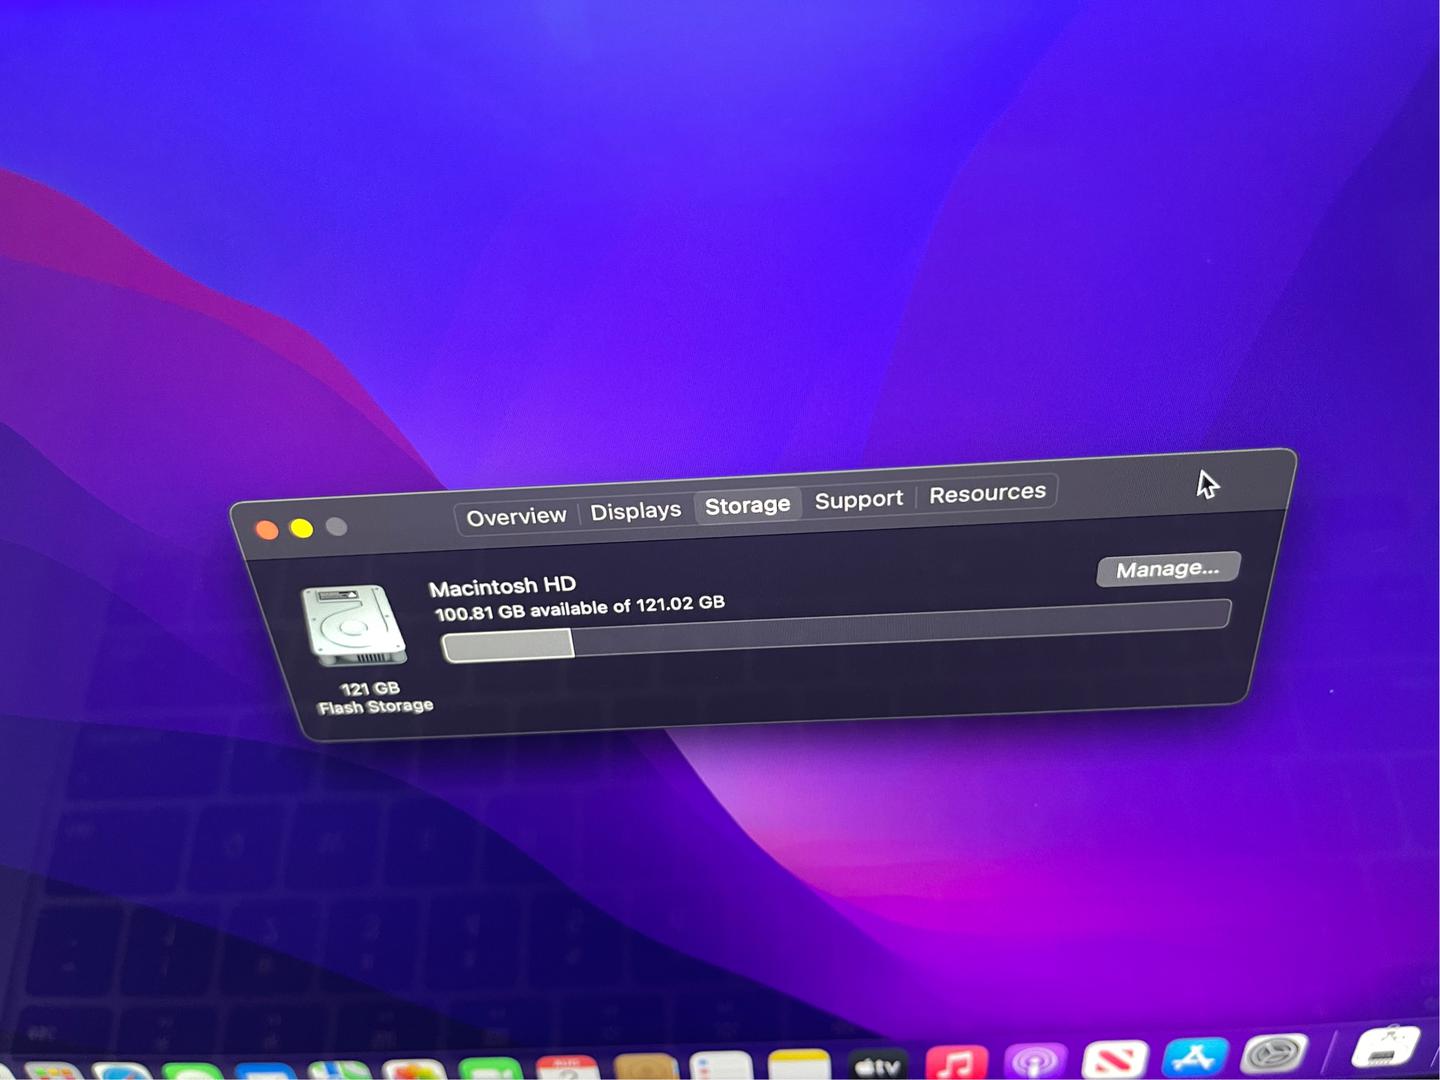Click the Manage... button
The width and height of the screenshot is (1440, 1080).
1168,569
